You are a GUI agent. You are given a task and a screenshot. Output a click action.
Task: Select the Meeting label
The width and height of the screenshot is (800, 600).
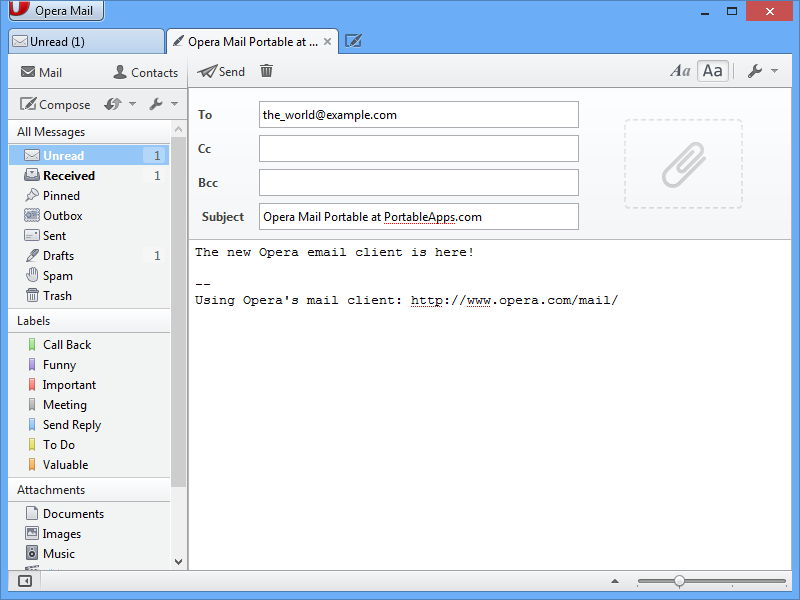89,405
